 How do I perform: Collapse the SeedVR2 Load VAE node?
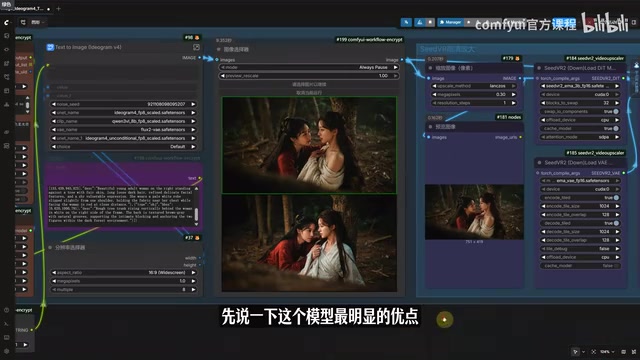[539, 162]
